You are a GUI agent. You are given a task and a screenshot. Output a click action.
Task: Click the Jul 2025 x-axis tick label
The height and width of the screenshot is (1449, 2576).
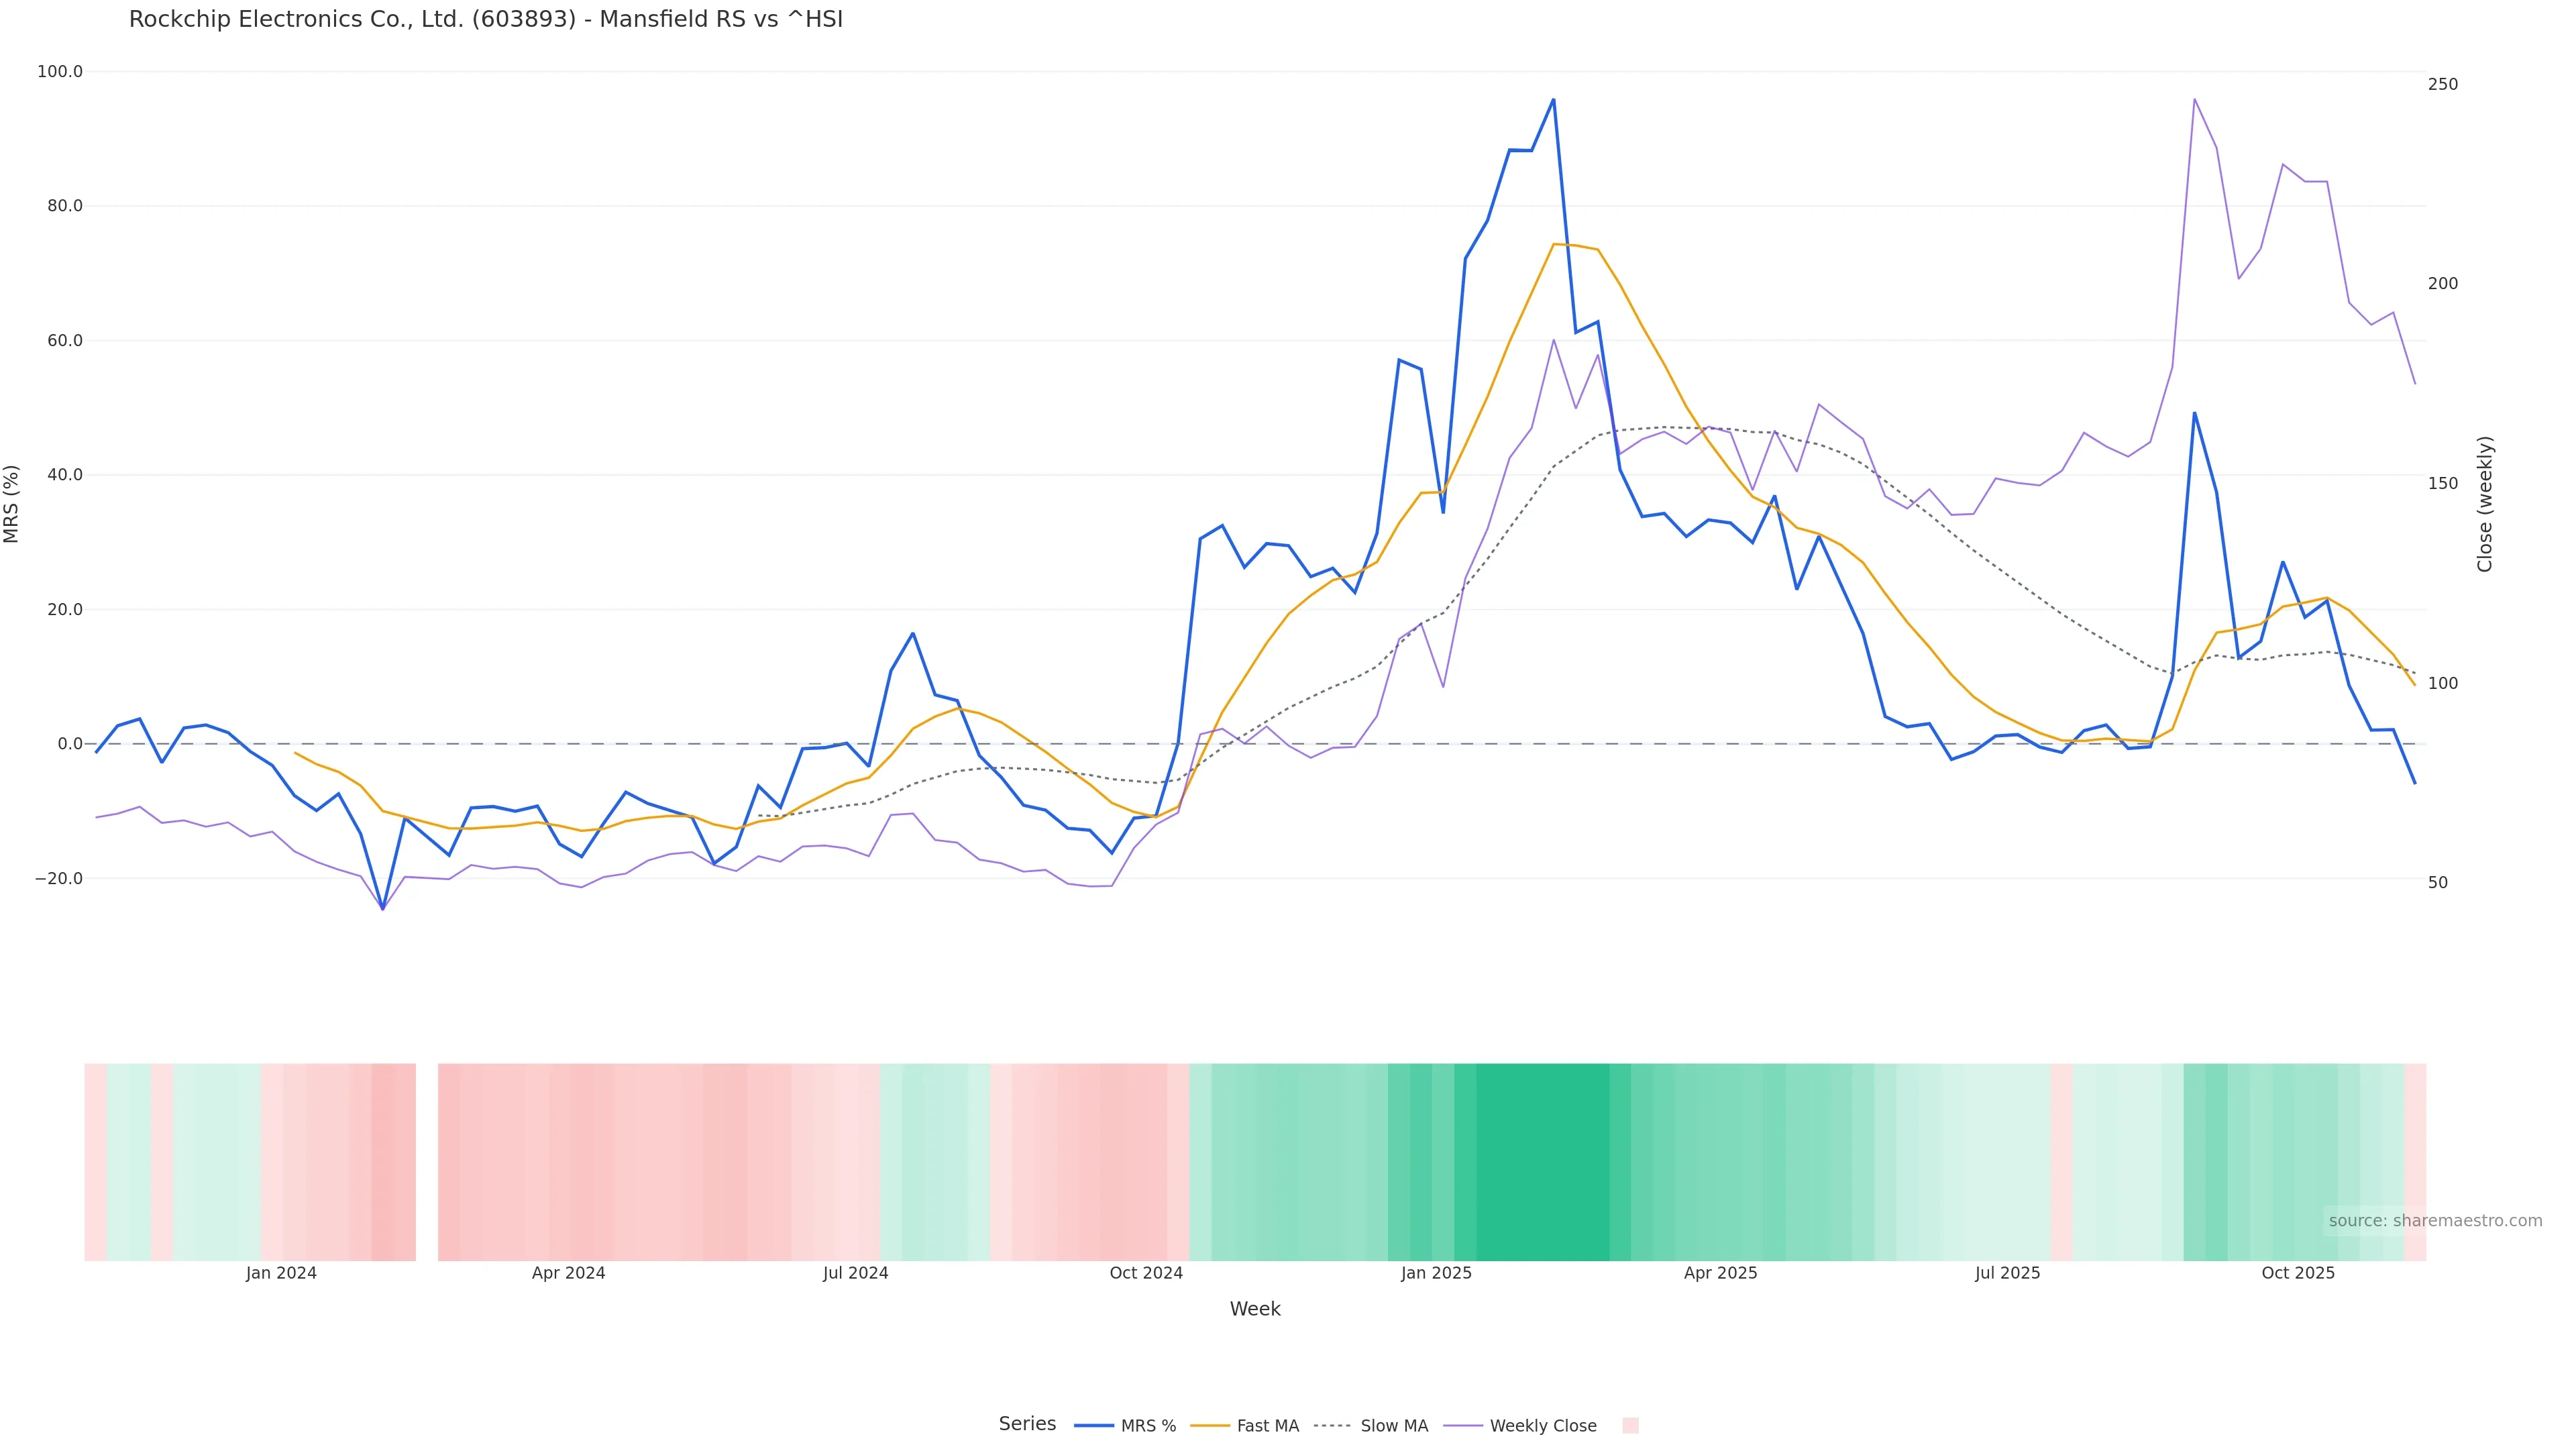coord(2007,1273)
